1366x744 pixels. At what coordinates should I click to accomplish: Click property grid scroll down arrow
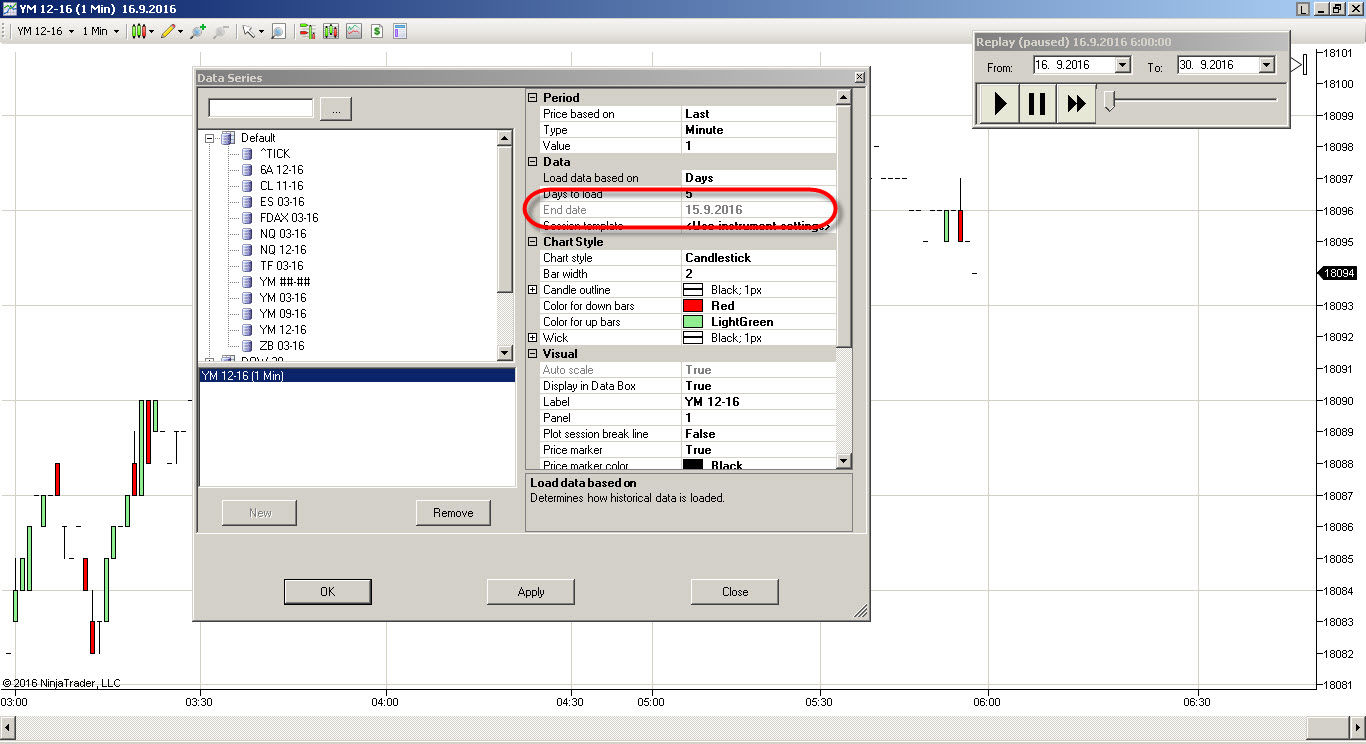[x=844, y=461]
